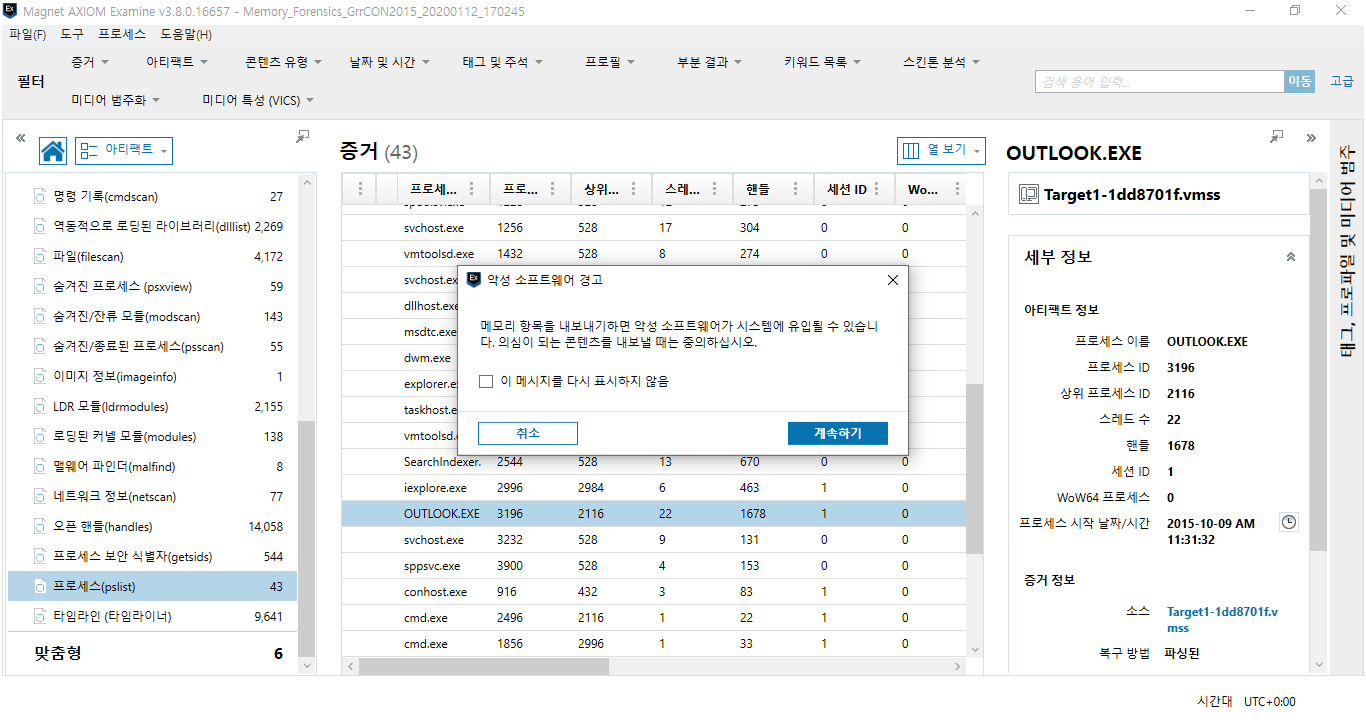Open the 키워드 목록 filter dropdown
Screen dimensions: 1366x728
coord(822,62)
